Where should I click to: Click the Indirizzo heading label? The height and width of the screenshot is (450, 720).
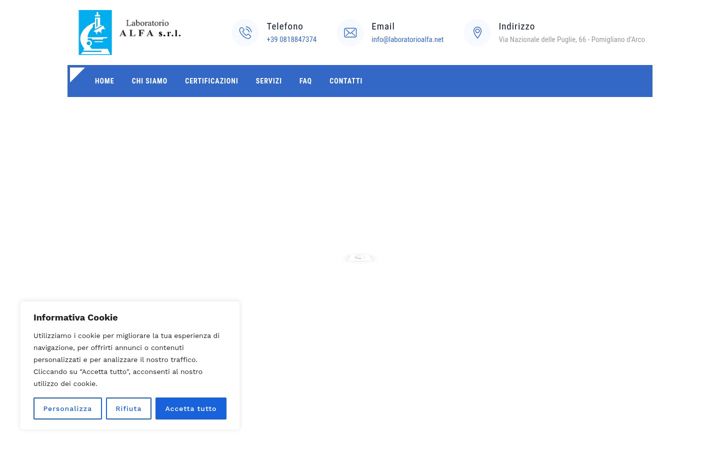[x=517, y=26]
